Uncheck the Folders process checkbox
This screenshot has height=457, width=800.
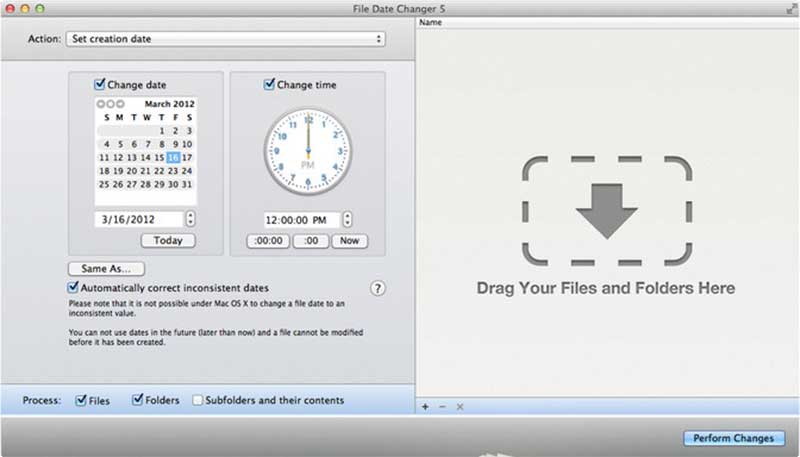[138, 400]
